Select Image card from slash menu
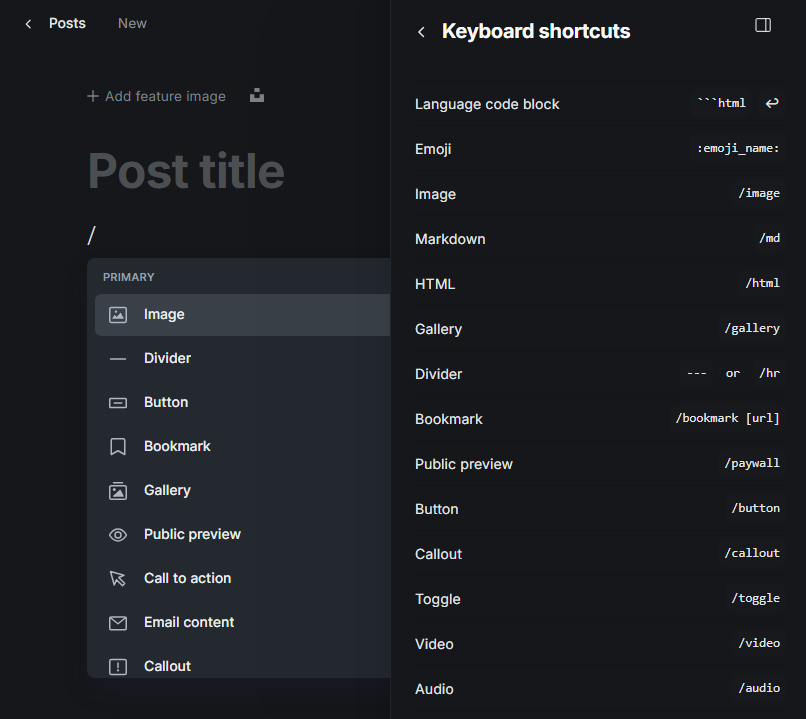Image resolution: width=806 pixels, height=719 pixels. 164,314
